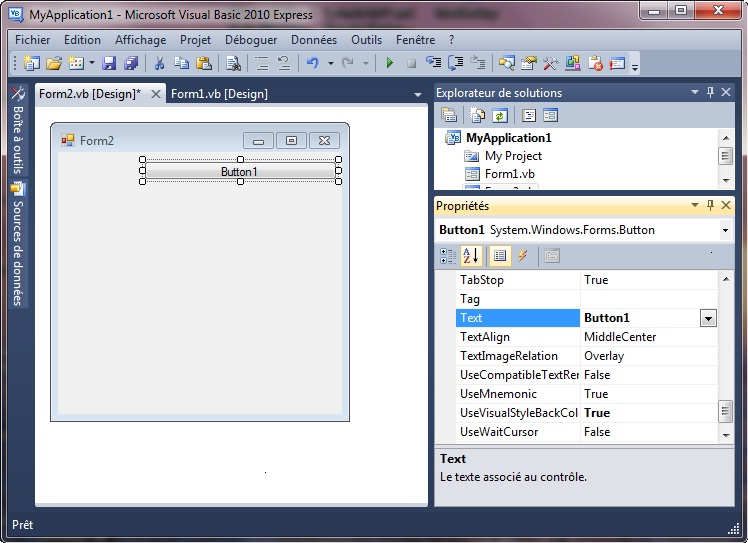Open the Add New Item dropdown arrow
The width and height of the screenshot is (748, 543).
click(92, 63)
